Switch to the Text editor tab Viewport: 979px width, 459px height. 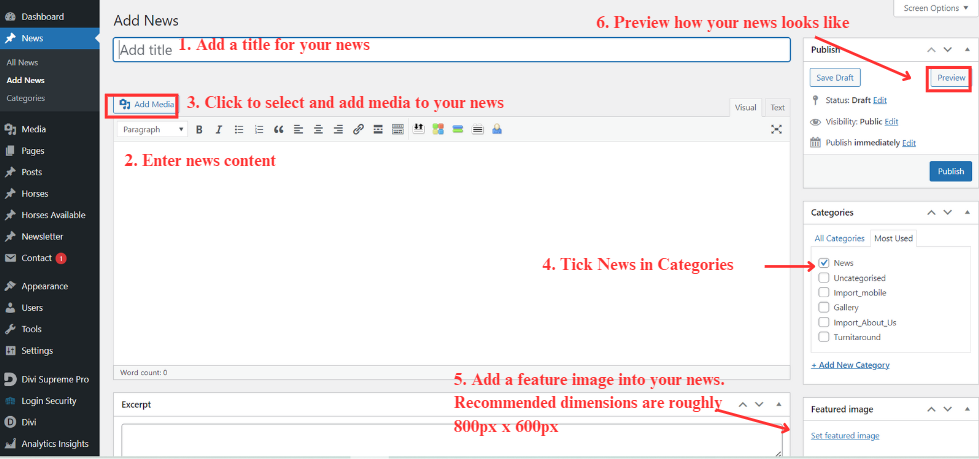click(777, 108)
